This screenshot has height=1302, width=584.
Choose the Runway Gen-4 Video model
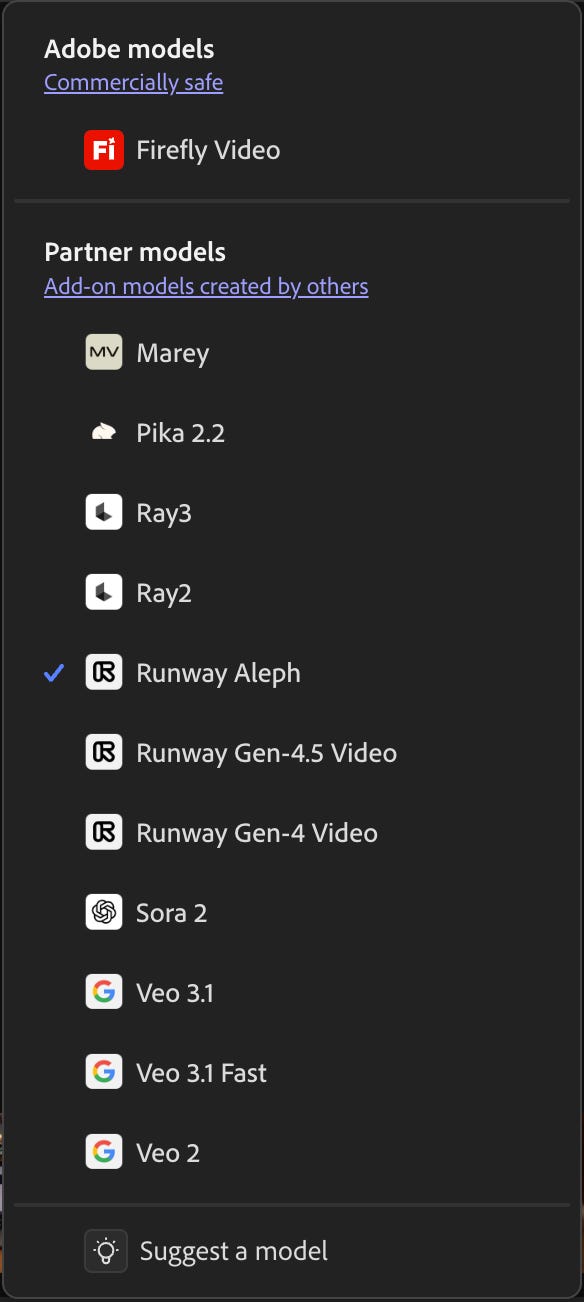[x=256, y=832]
